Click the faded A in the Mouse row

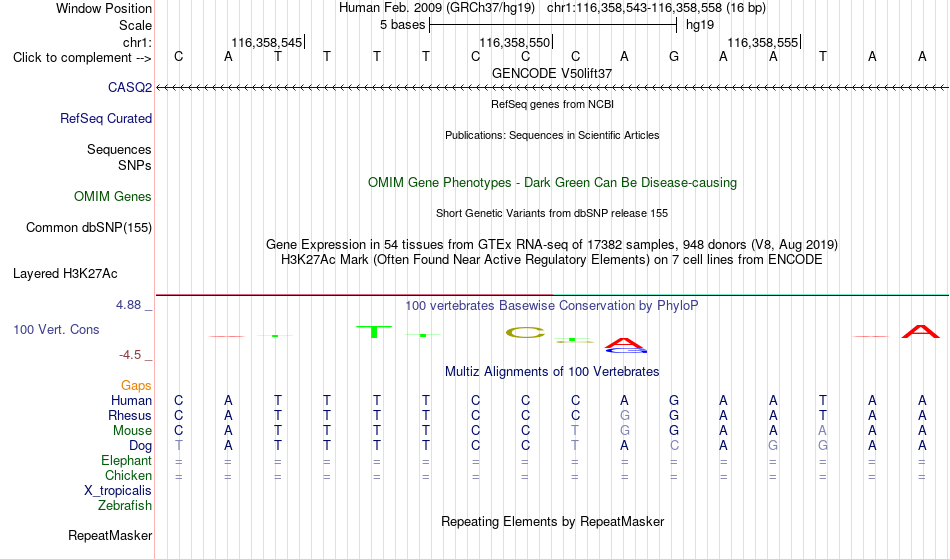(822, 431)
